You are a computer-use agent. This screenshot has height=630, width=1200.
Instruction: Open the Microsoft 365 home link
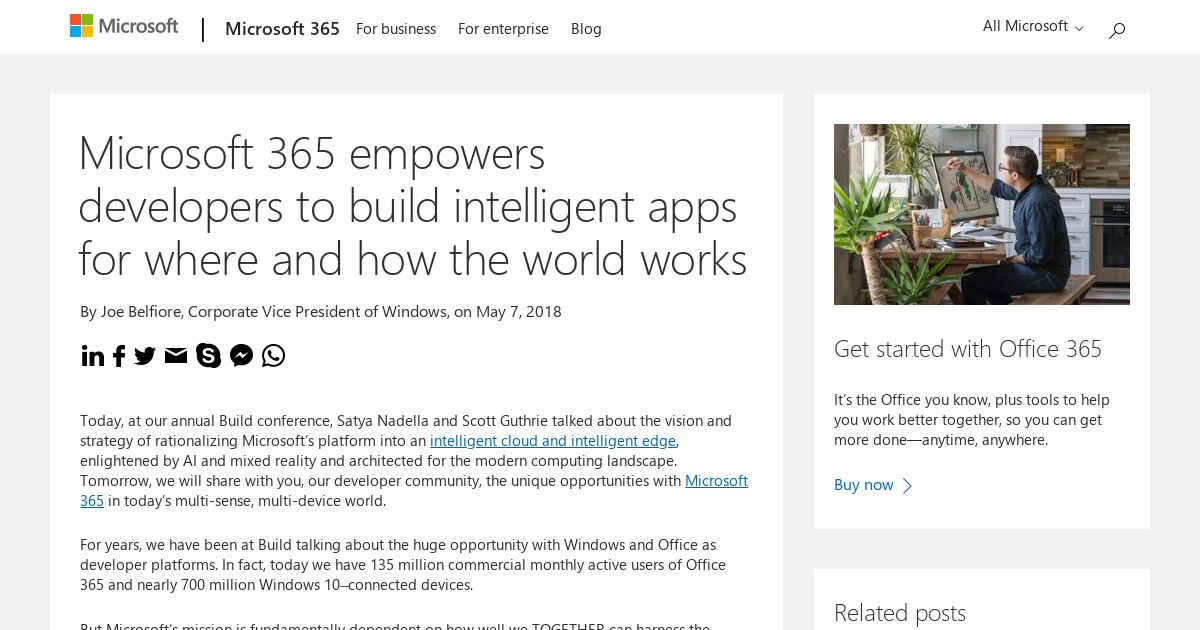pos(282,29)
